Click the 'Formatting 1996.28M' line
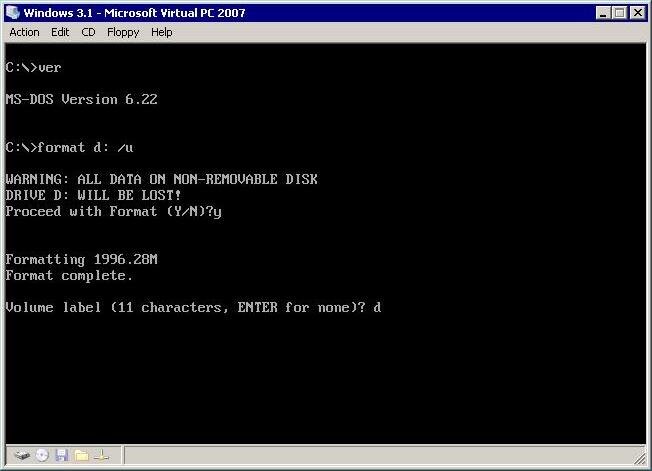The width and height of the screenshot is (652, 471). pos(82,259)
